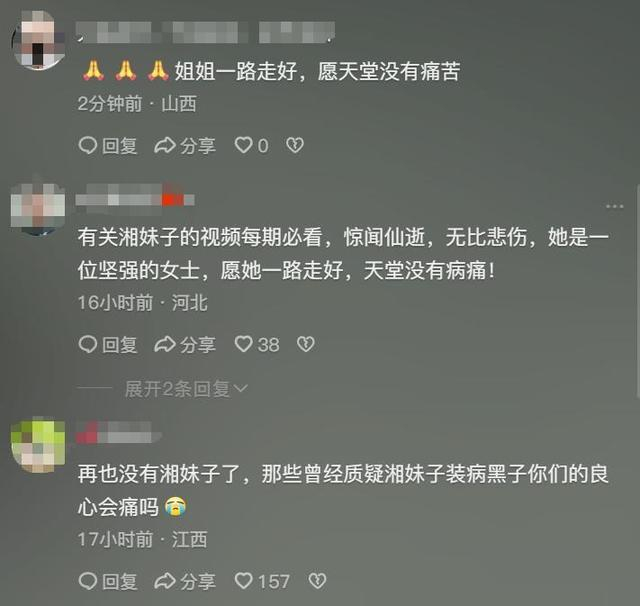Click the scrollbar on the right edge
Image resolution: width=640 pixels, height=606 pixels.
coord(638,290)
